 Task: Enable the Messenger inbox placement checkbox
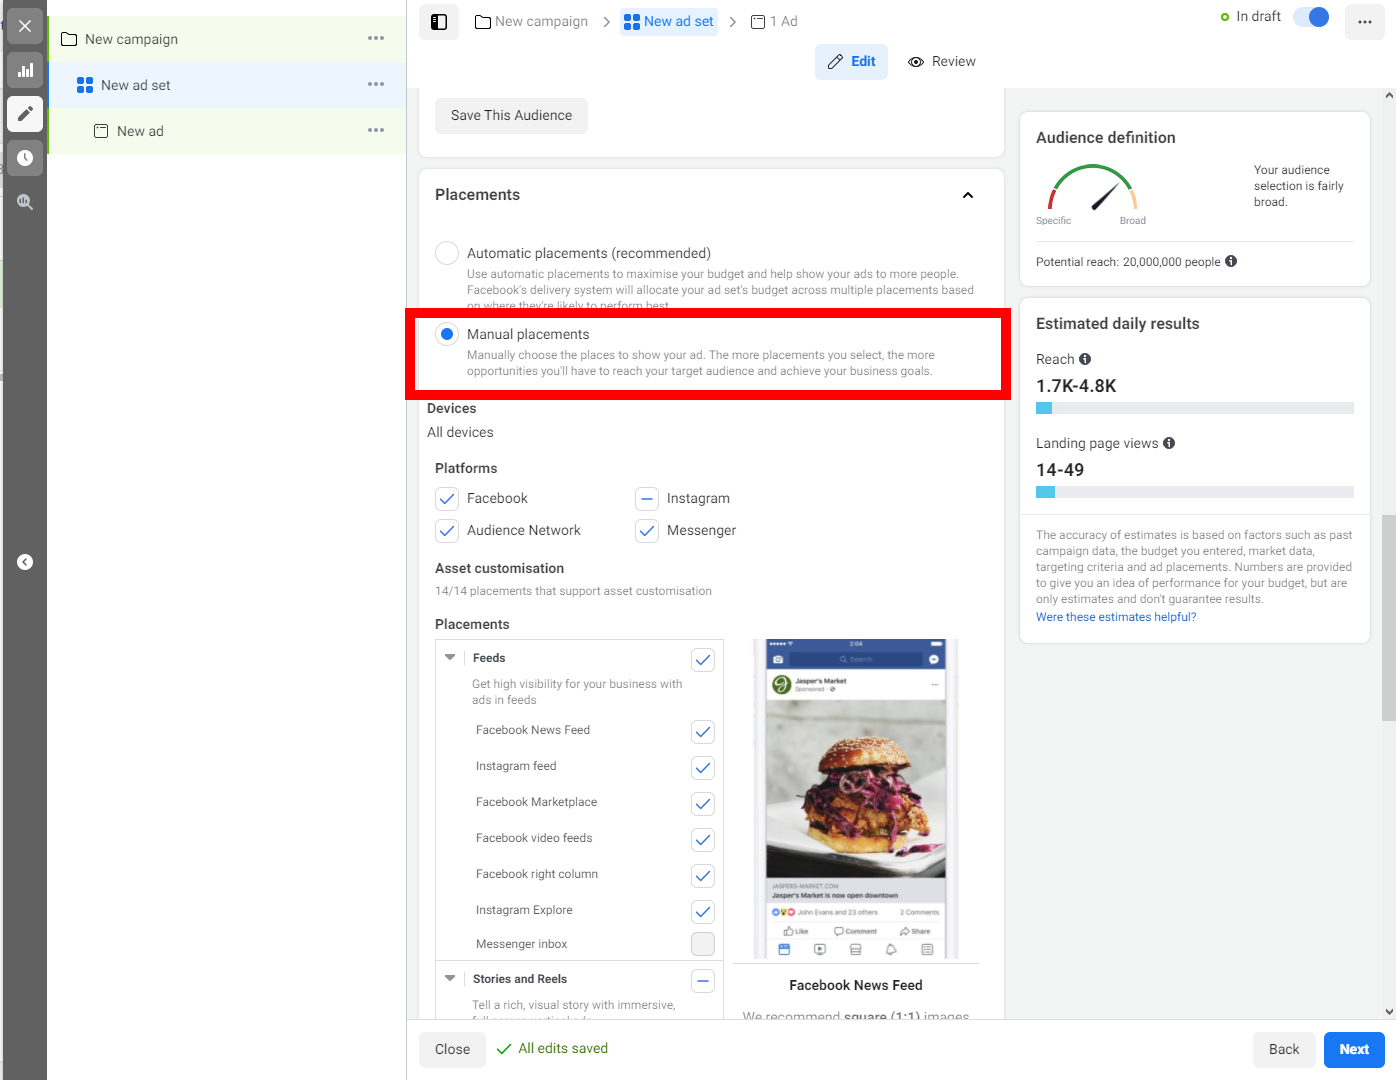703,943
